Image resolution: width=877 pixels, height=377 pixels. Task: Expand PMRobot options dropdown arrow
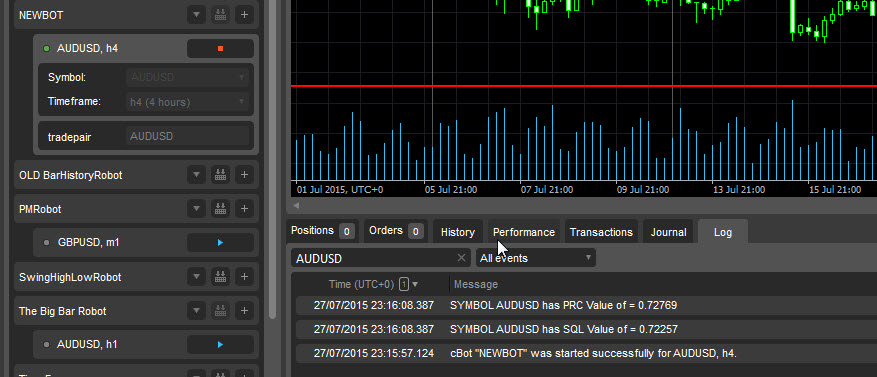click(x=196, y=209)
